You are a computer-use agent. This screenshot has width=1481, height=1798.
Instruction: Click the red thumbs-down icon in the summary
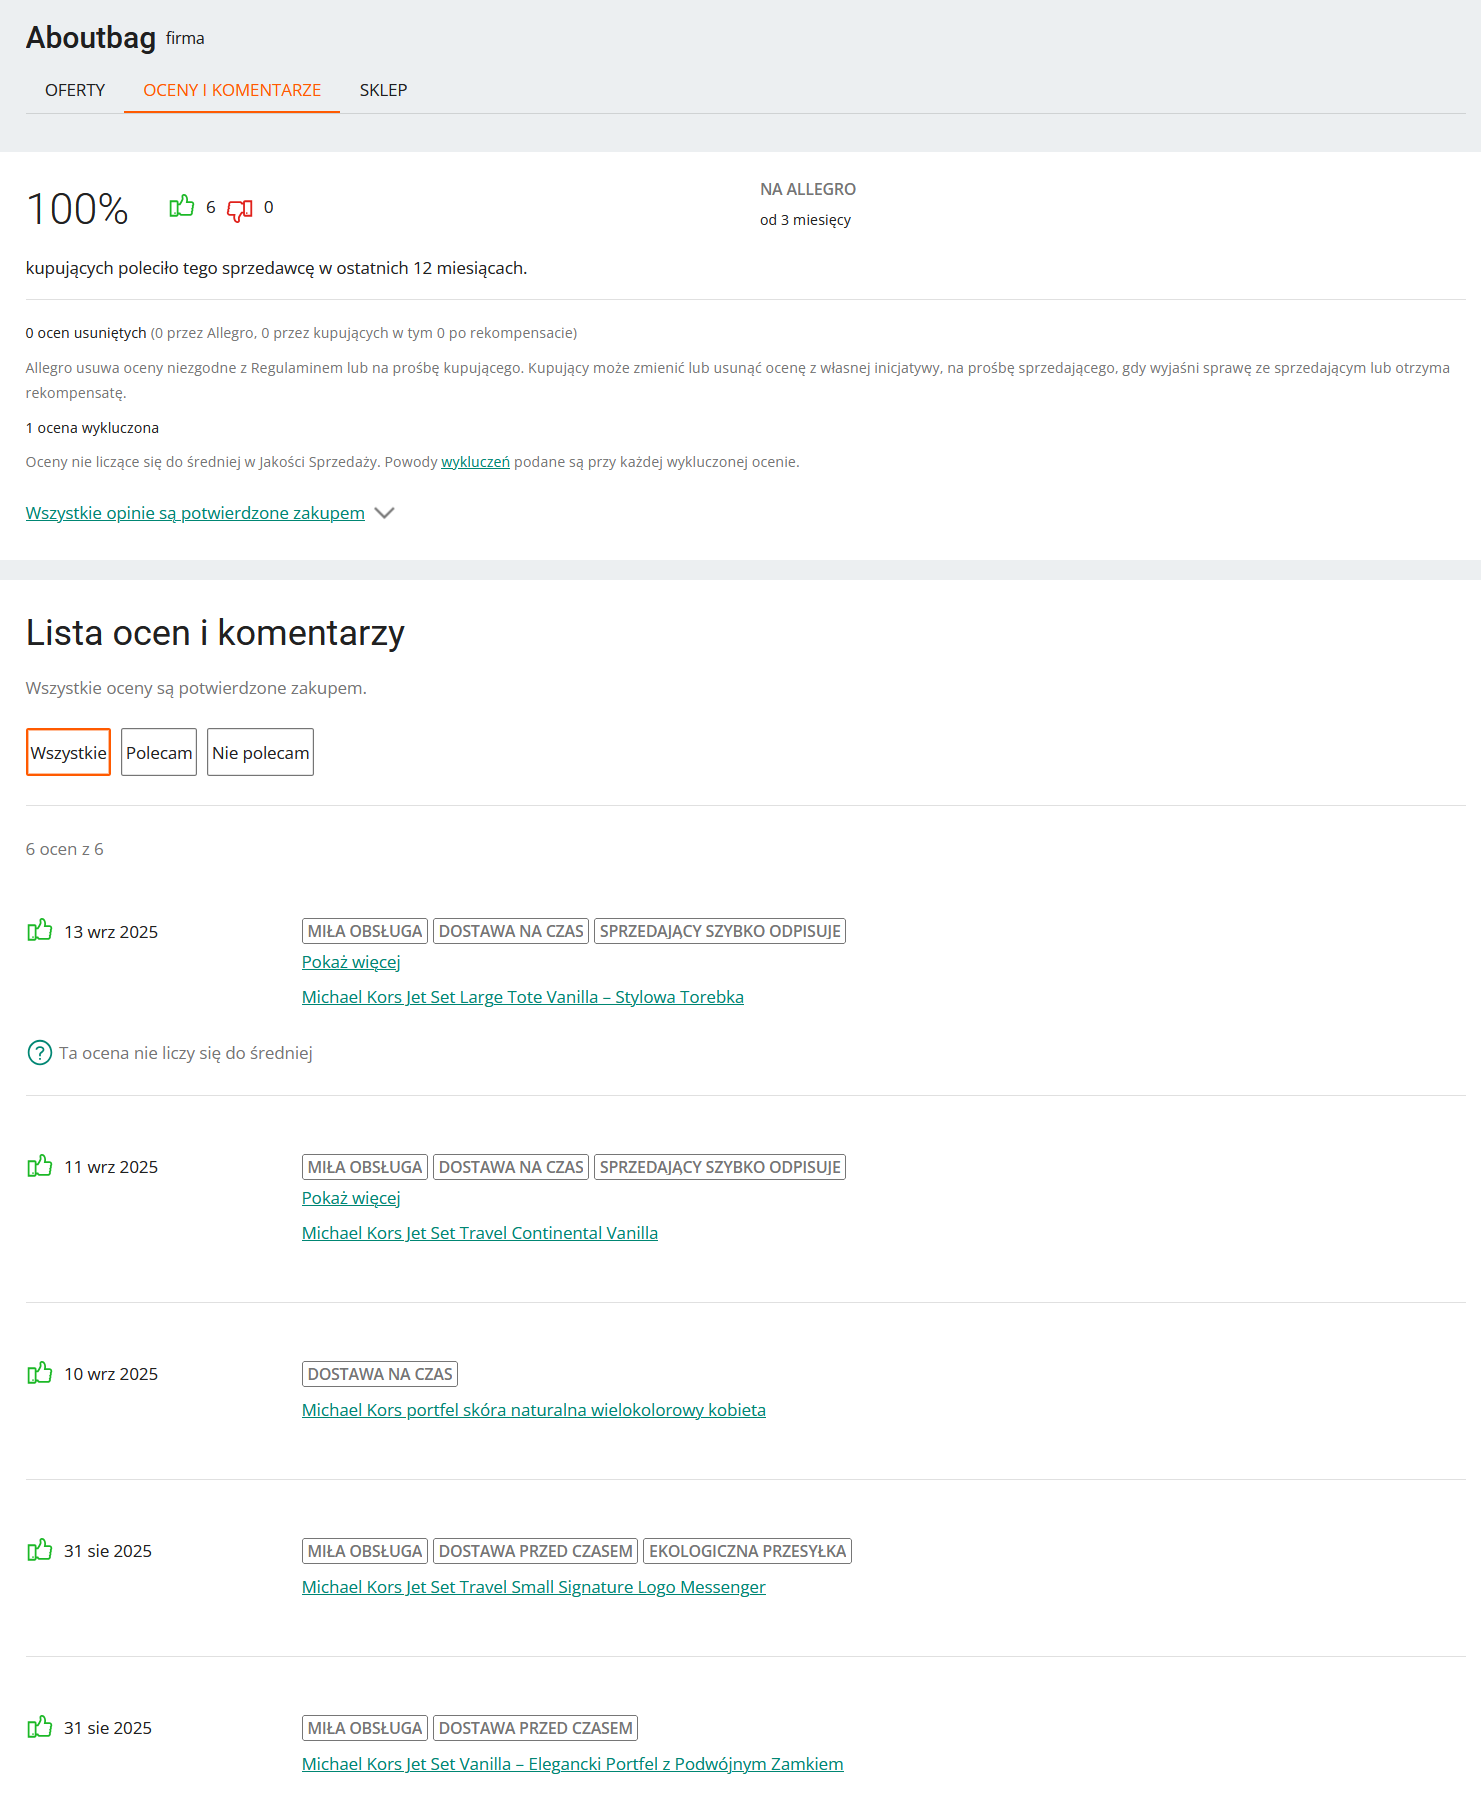[240, 210]
